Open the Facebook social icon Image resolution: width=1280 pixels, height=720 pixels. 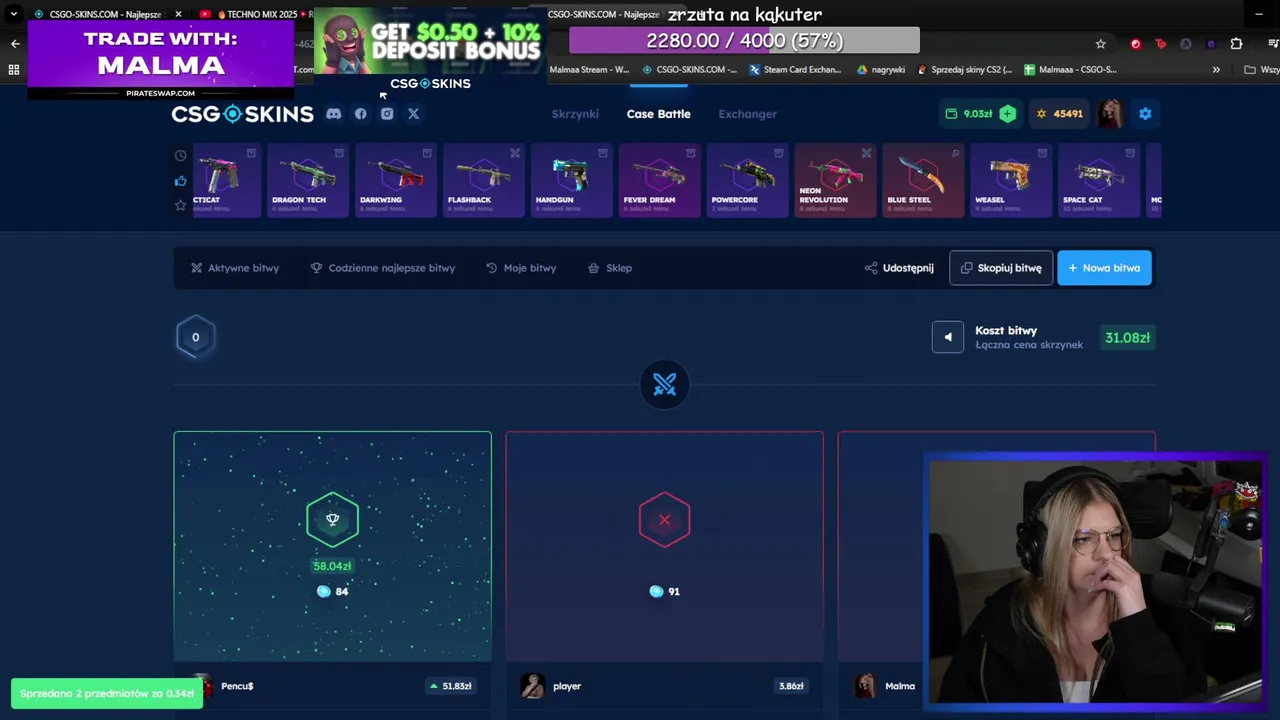click(361, 114)
